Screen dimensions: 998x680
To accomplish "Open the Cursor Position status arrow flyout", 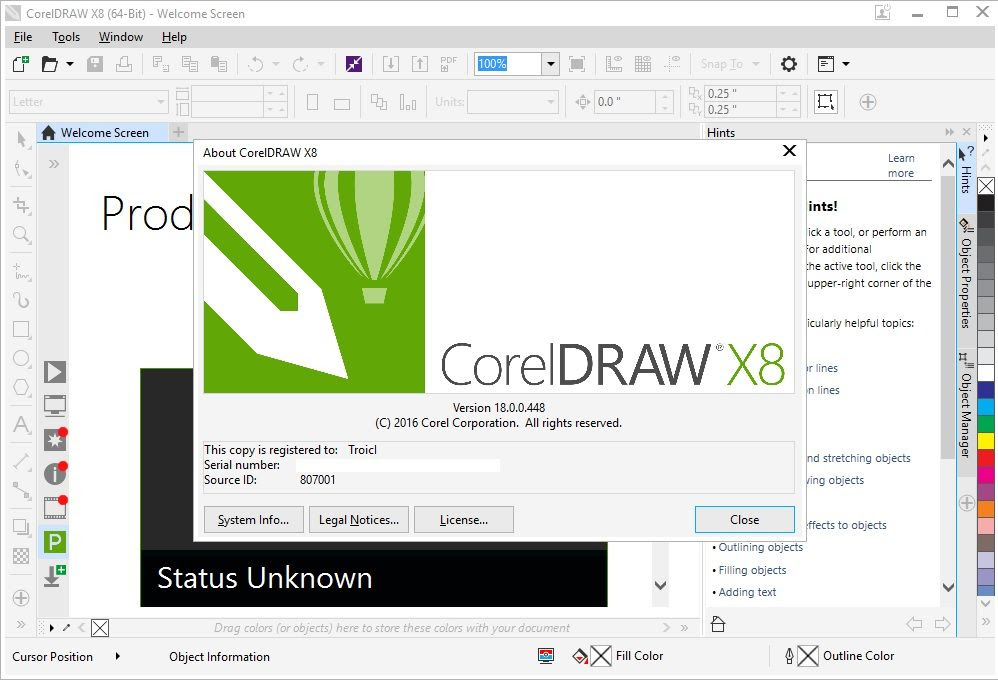I will point(118,656).
